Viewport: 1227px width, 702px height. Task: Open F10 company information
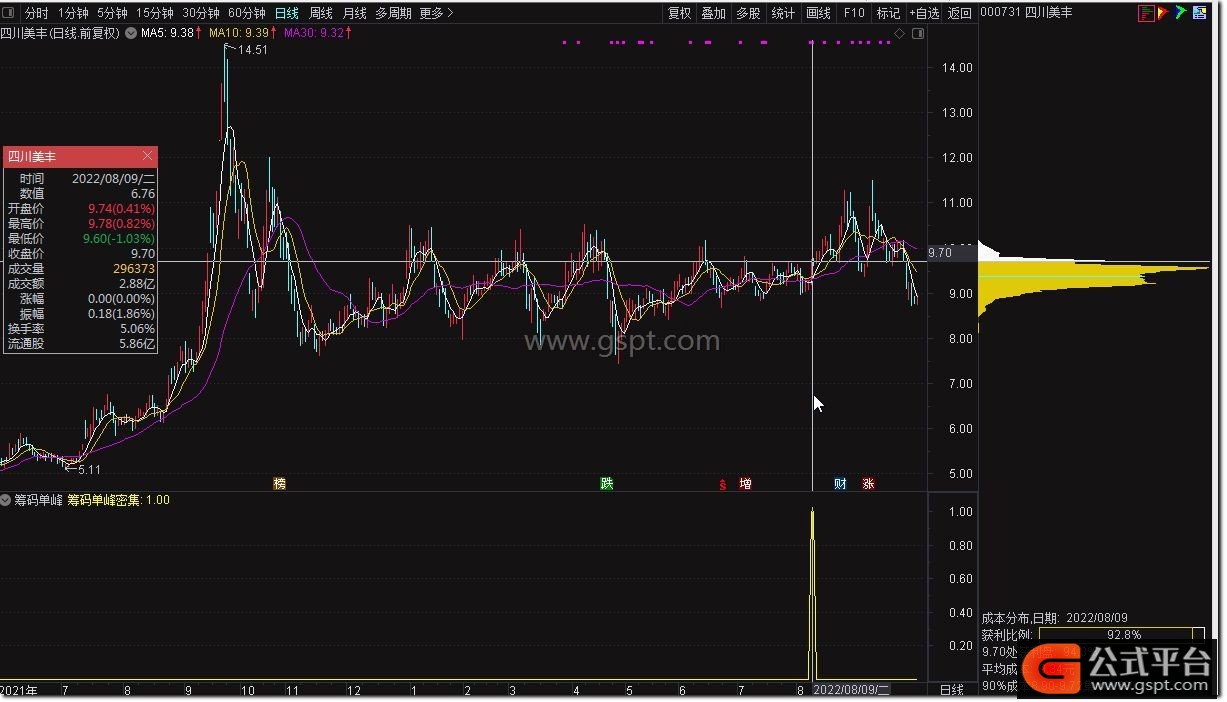854,13
